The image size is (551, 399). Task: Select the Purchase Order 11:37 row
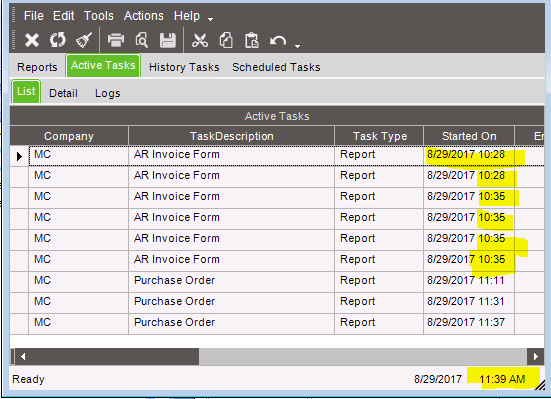coord(277,322)
